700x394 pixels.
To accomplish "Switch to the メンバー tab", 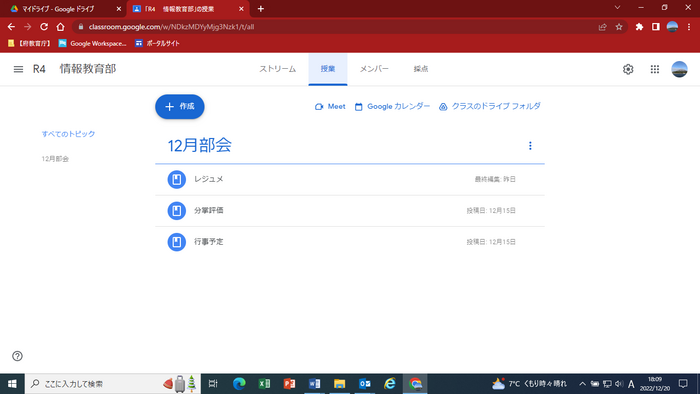I will (374, 69).
